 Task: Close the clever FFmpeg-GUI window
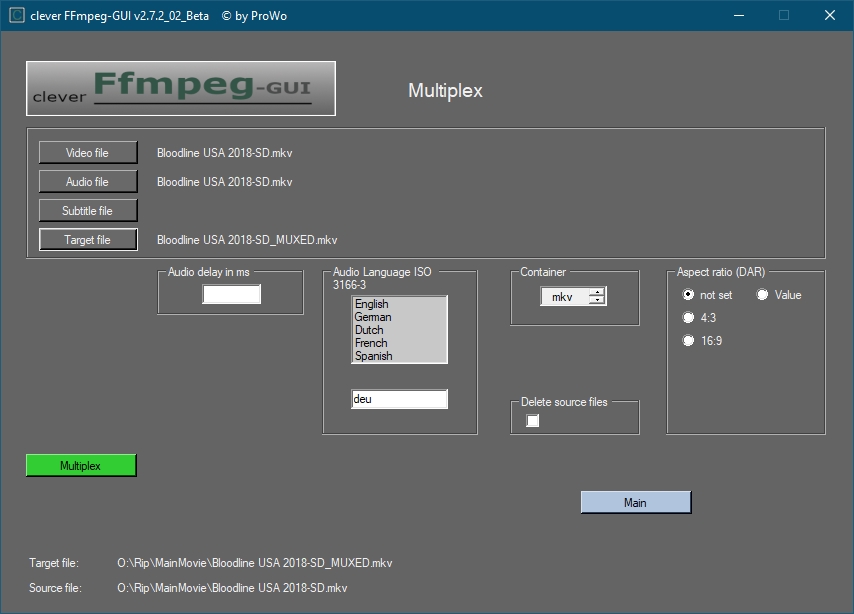pos(829,15)
